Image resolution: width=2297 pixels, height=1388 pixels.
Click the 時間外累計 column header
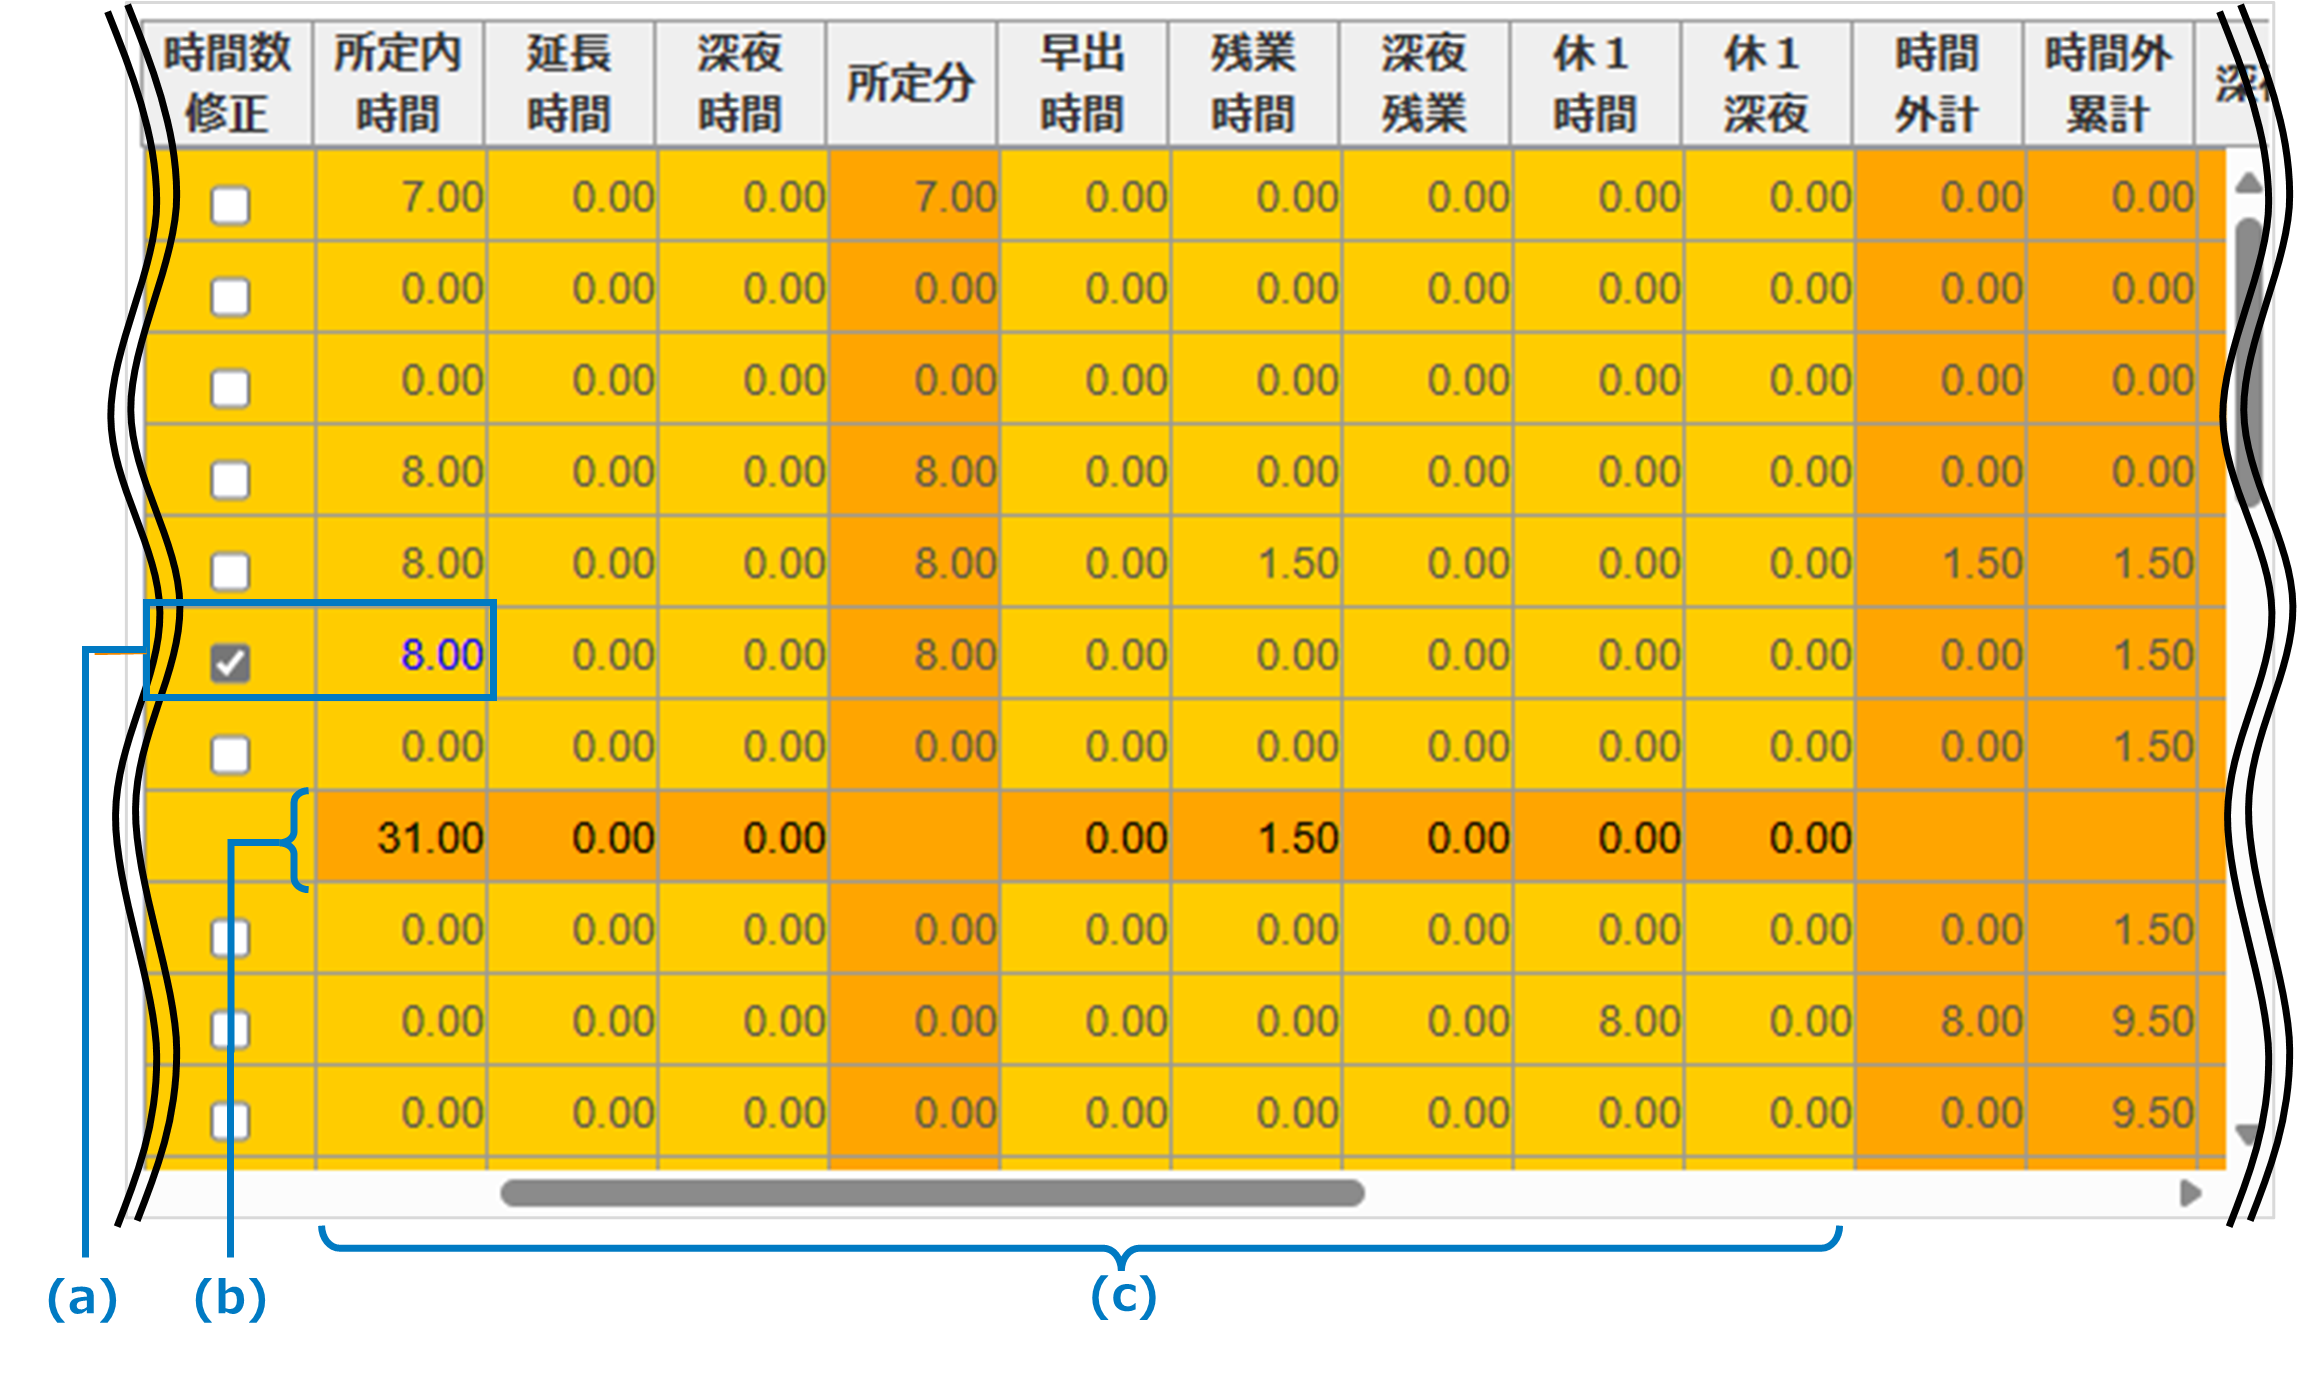pos(2108,83)
